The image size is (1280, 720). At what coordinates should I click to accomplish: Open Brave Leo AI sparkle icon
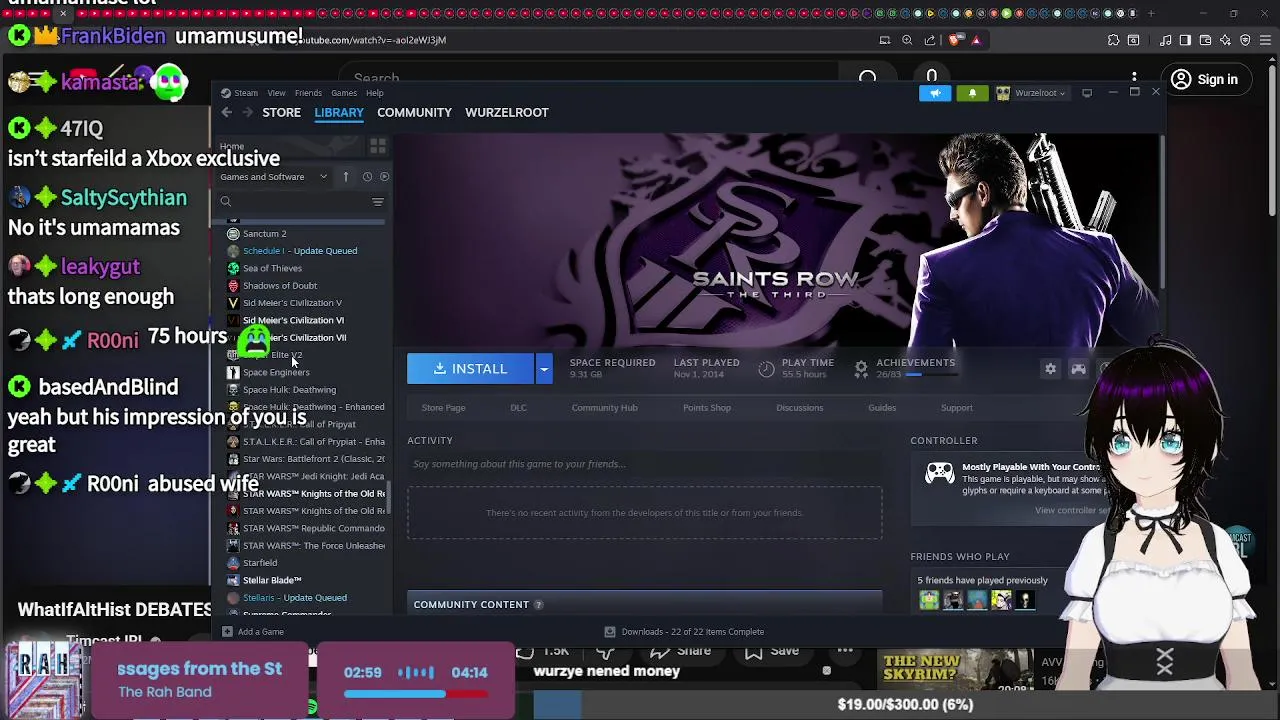coord(1225,40)
